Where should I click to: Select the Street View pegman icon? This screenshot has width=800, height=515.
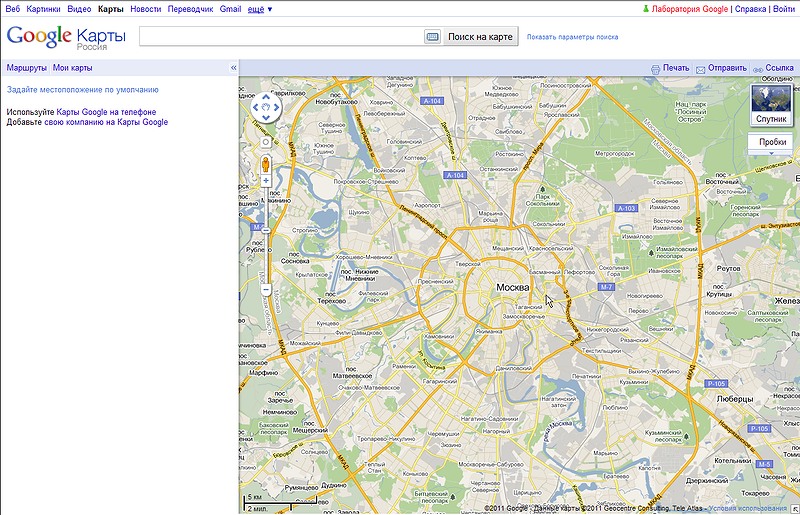point(266,163)
